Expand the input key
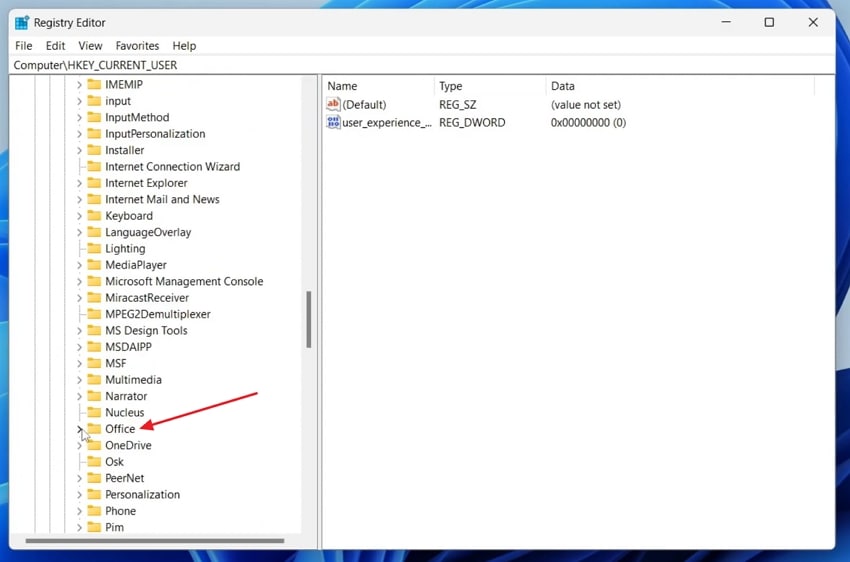 (x=79, y=101)
